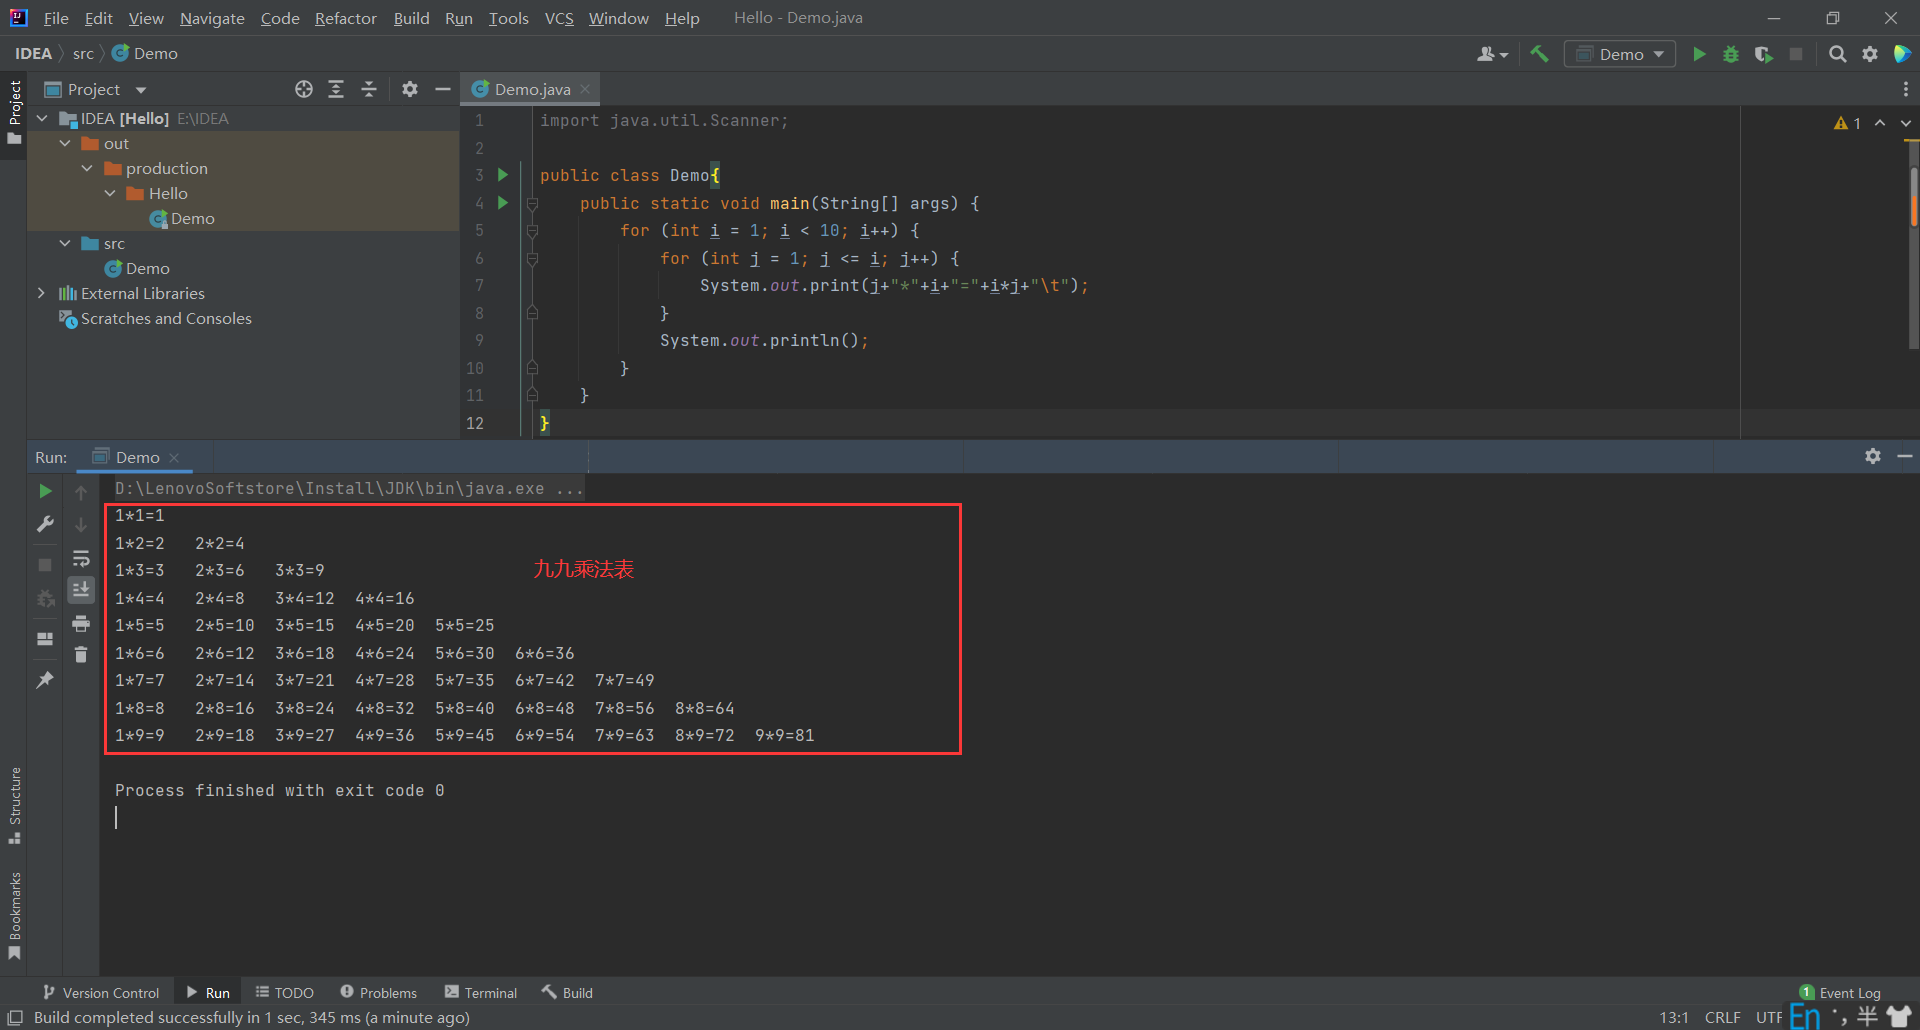This screenshot has height=1030, width=1920.
Task: Click the Build project hammer icon
Action: [x=1539, y=54]
